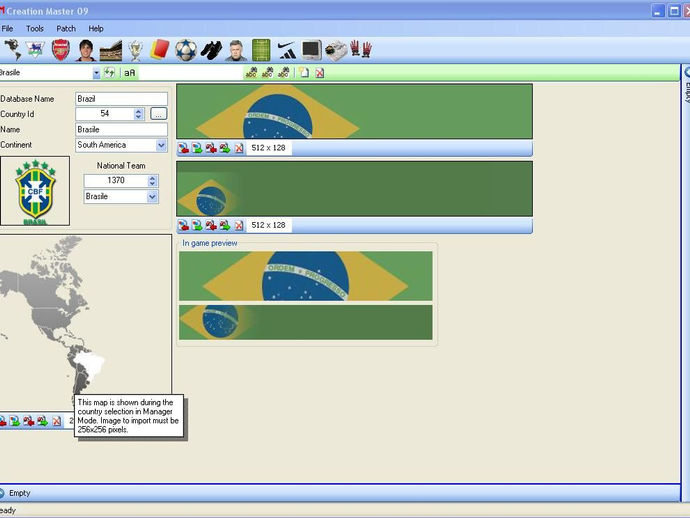Click the aA text case icon
The image size is (690, 518).
coord(129,73)
